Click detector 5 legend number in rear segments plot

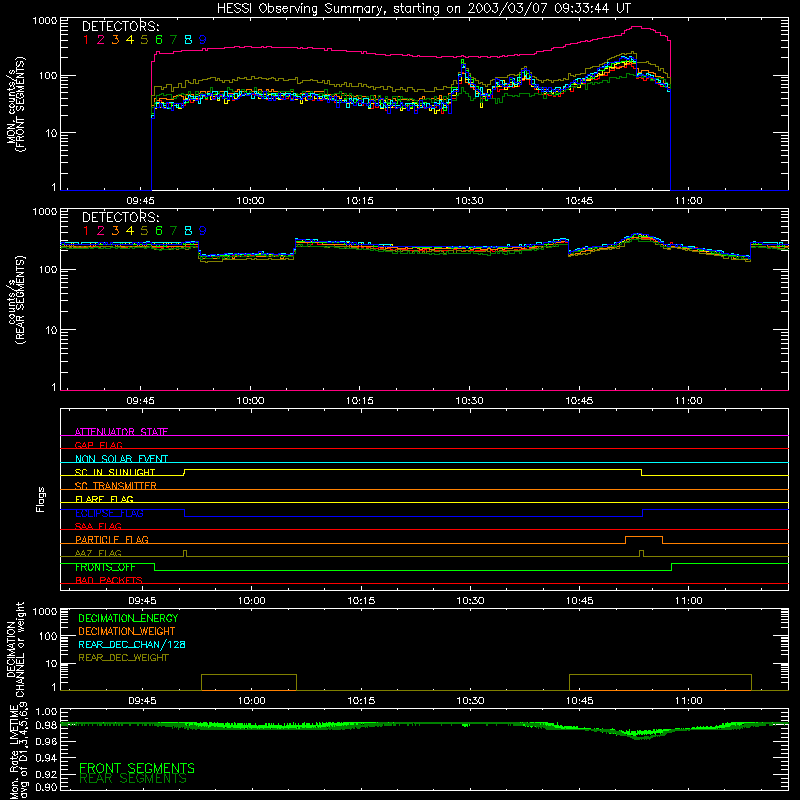coord(144,231)
